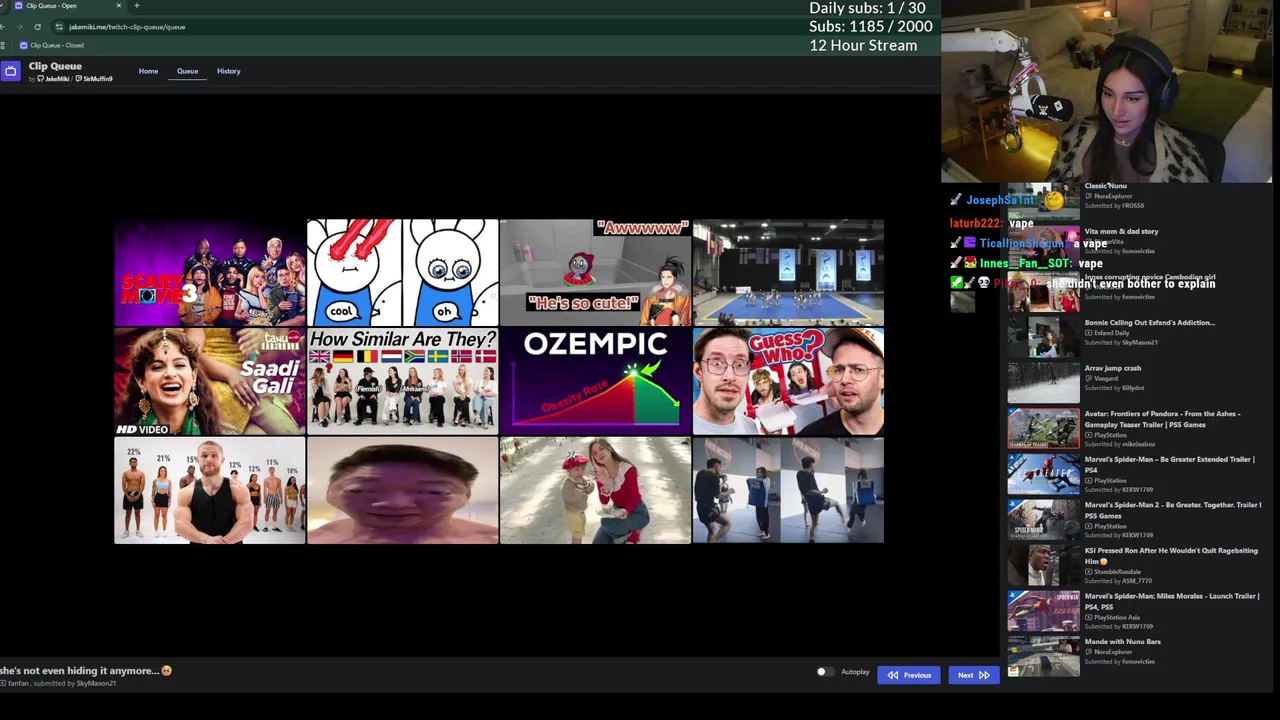Click the Arrav jump crash snowy thumbnail
This screenshot has width=1280, height=720.
coord(1043,382)
